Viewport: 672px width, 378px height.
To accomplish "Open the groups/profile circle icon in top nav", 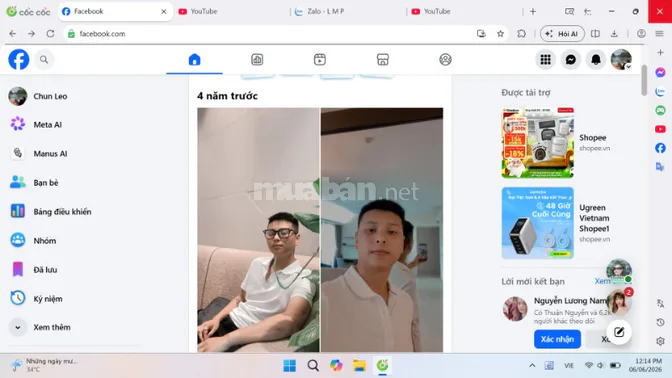I will coord(445,60).
